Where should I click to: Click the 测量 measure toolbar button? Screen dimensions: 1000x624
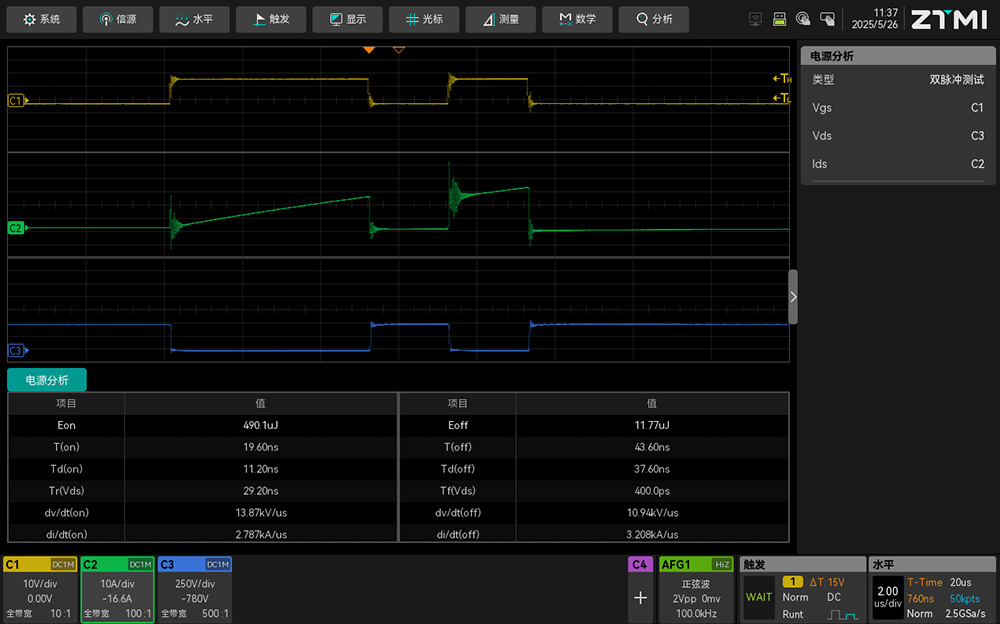[x=499, y=19]
